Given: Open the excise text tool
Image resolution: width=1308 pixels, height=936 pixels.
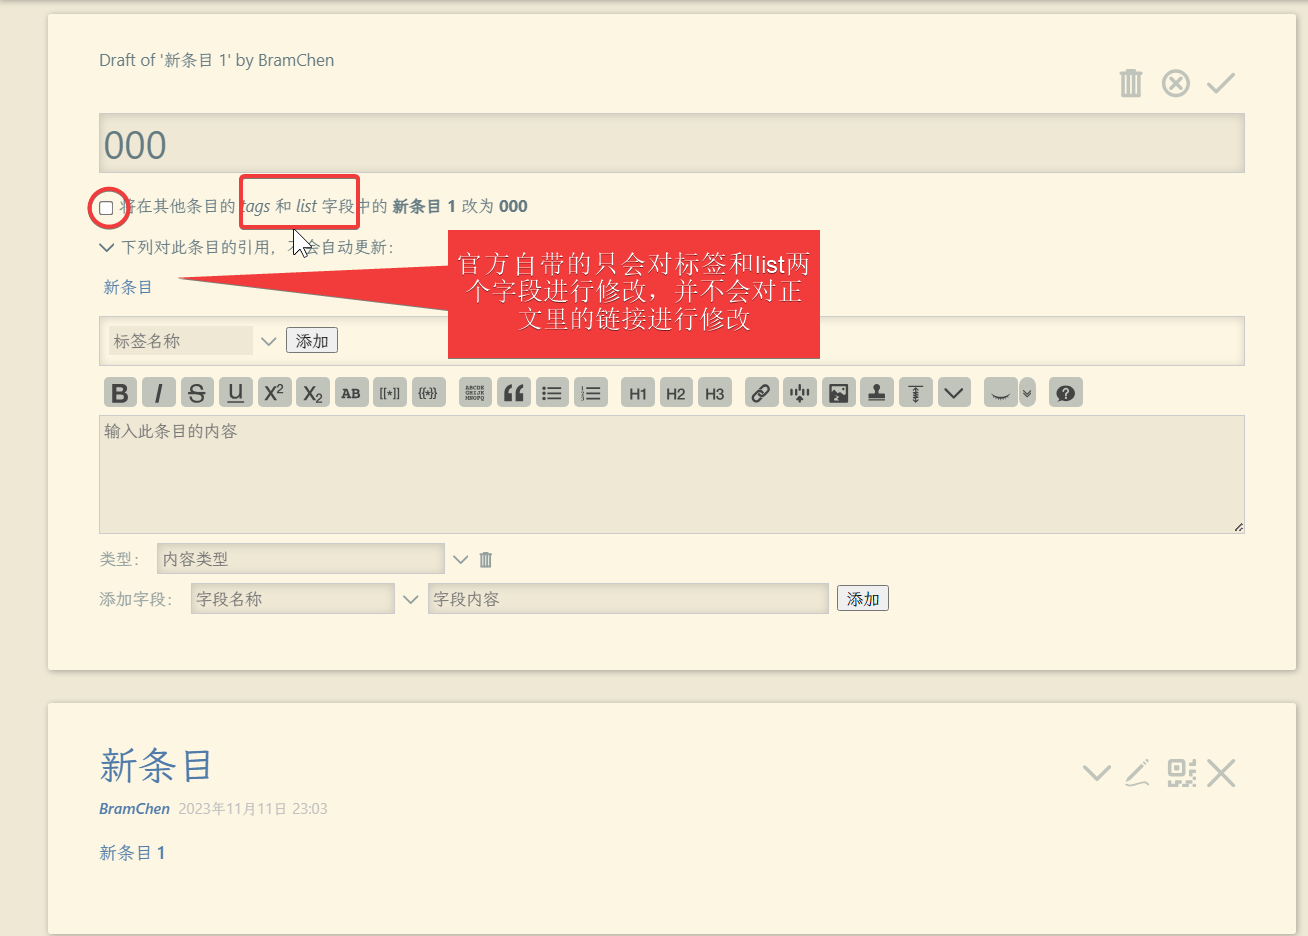Looking at the screenshot, I should 800,393.
